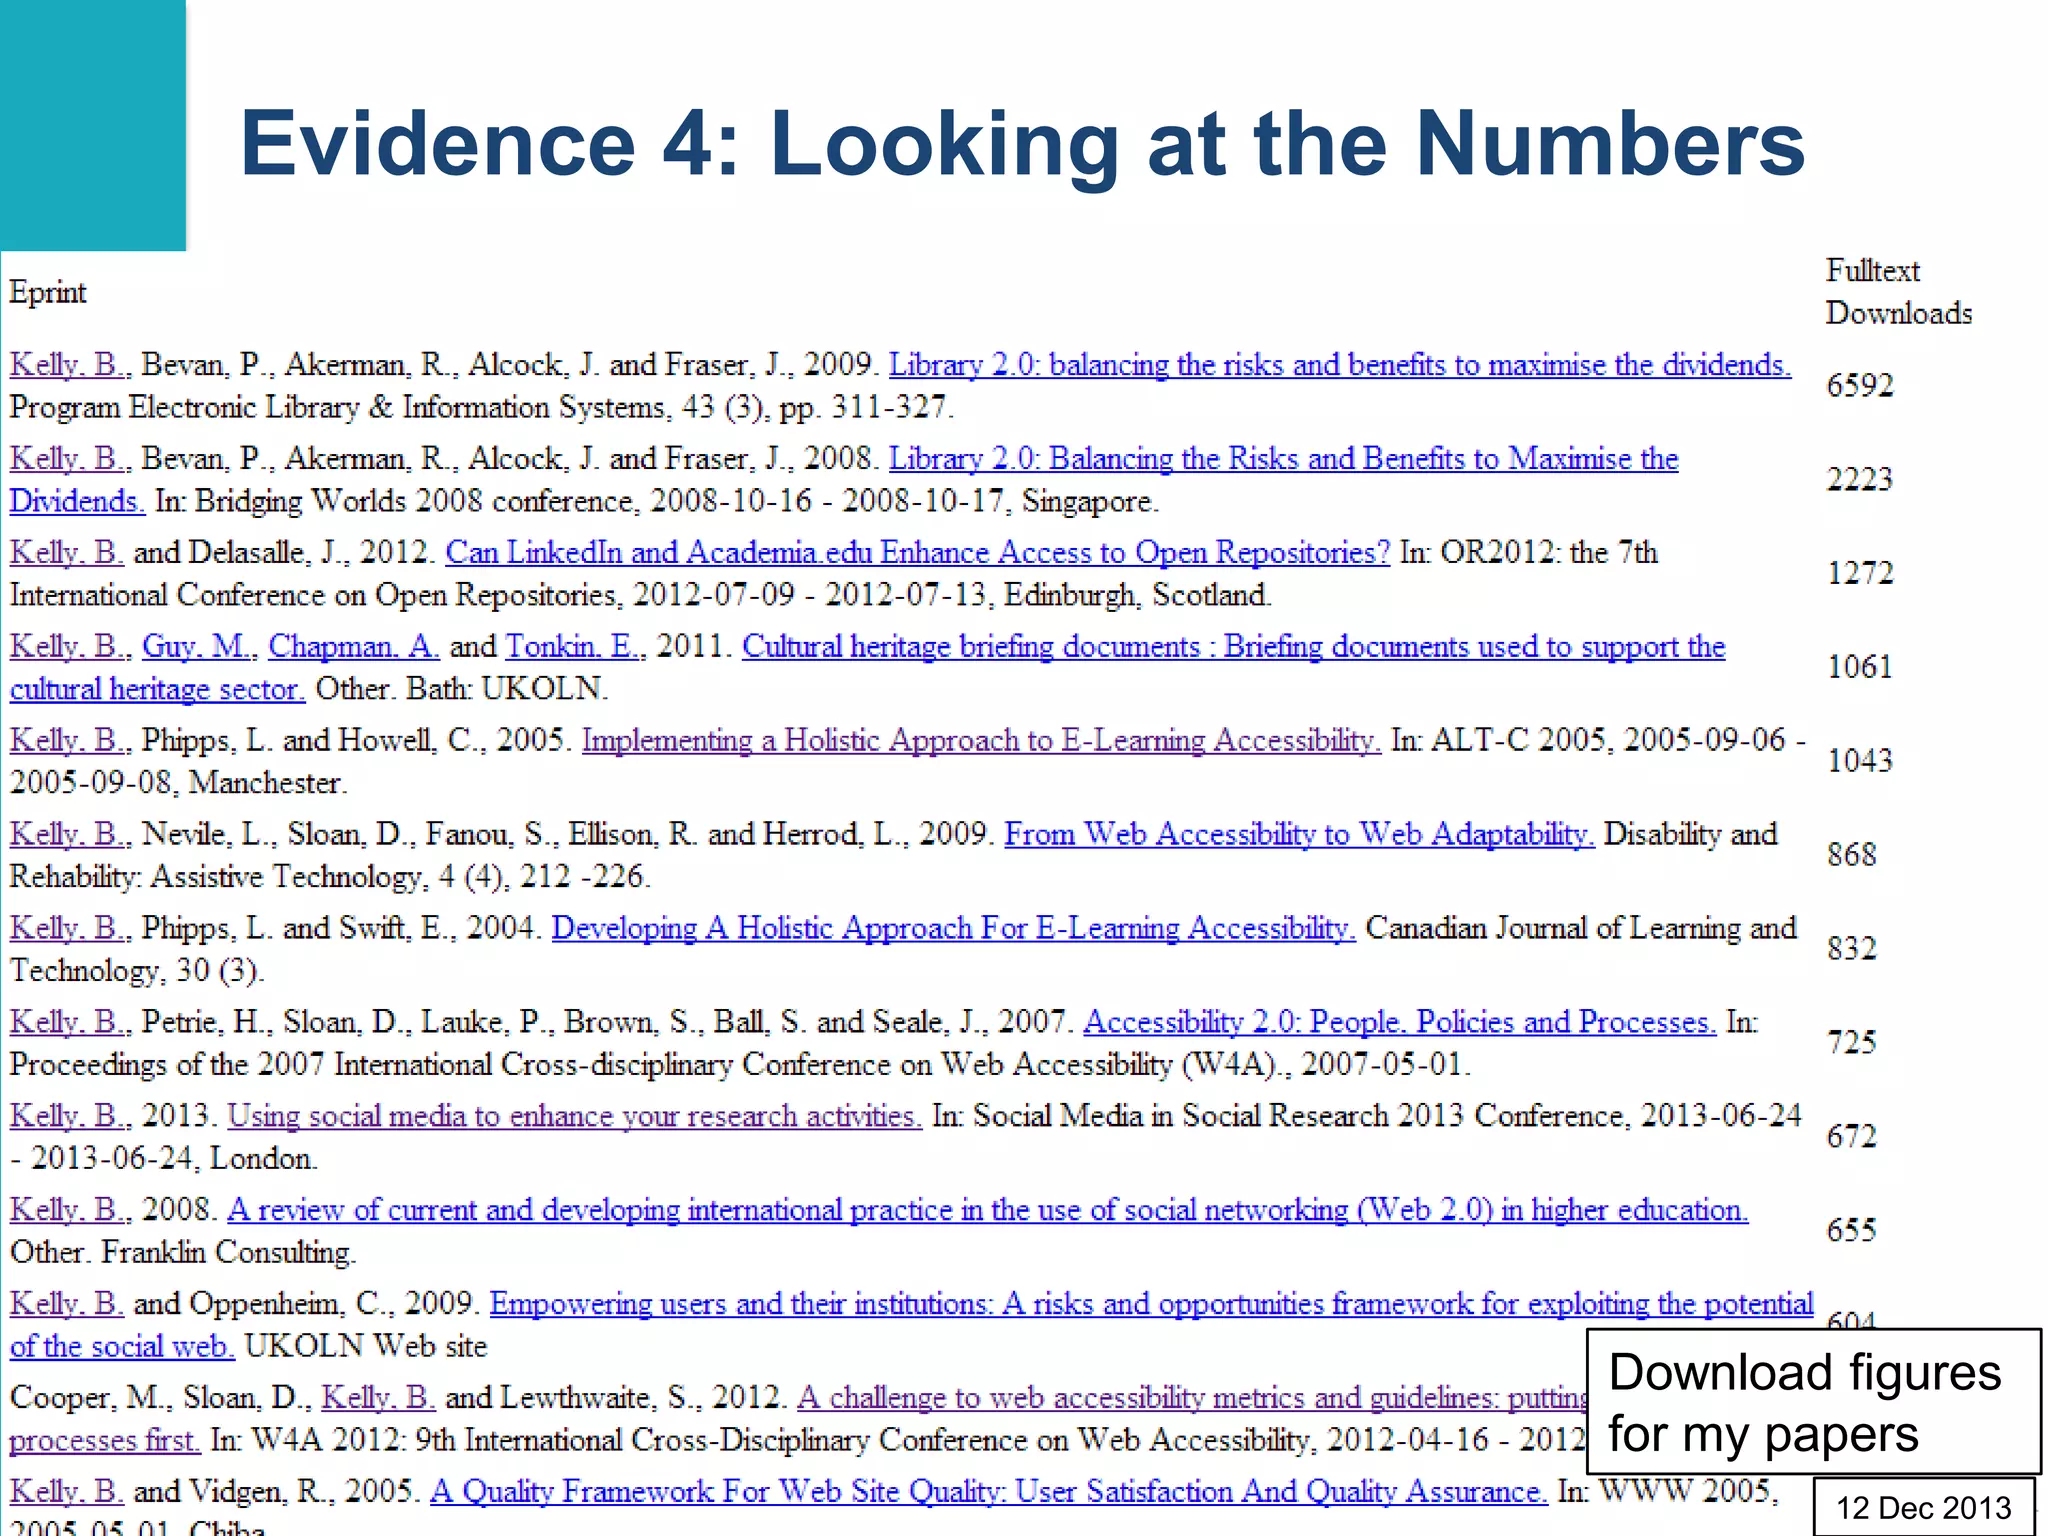Open 'A Quality Framework For Web Site Quality' link

pos(989,1493)
